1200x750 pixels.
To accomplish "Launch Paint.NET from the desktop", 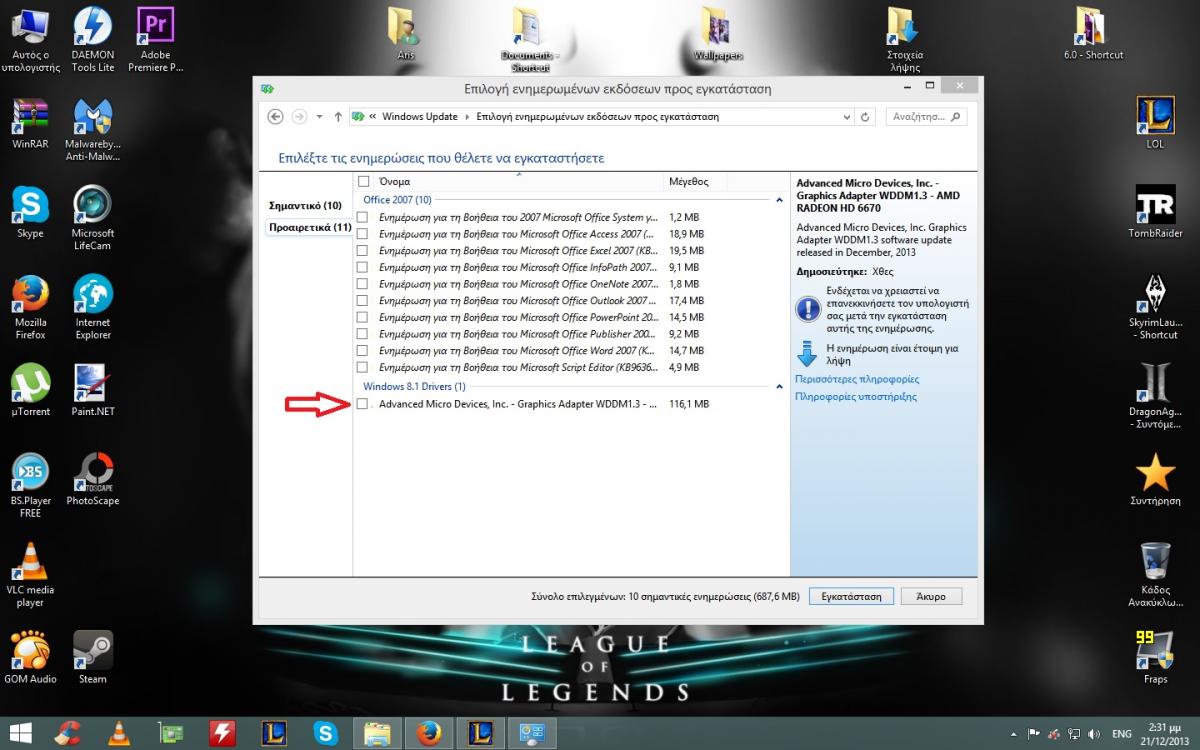I will click(x=92, y=391).
